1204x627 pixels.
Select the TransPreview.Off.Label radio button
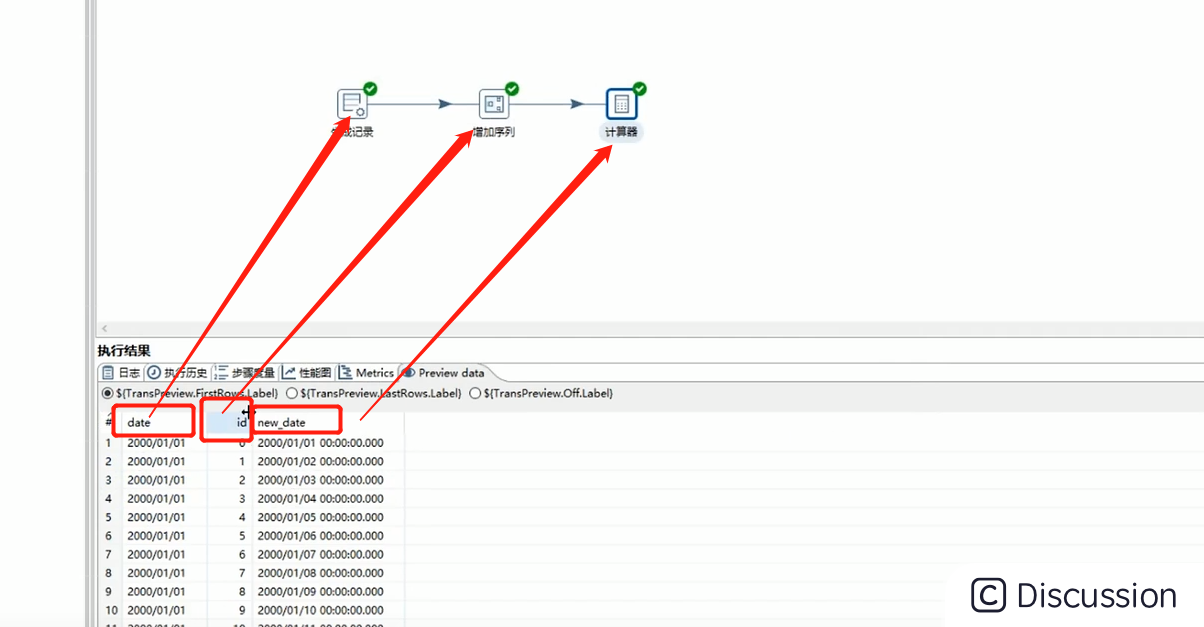pos(475,394)
